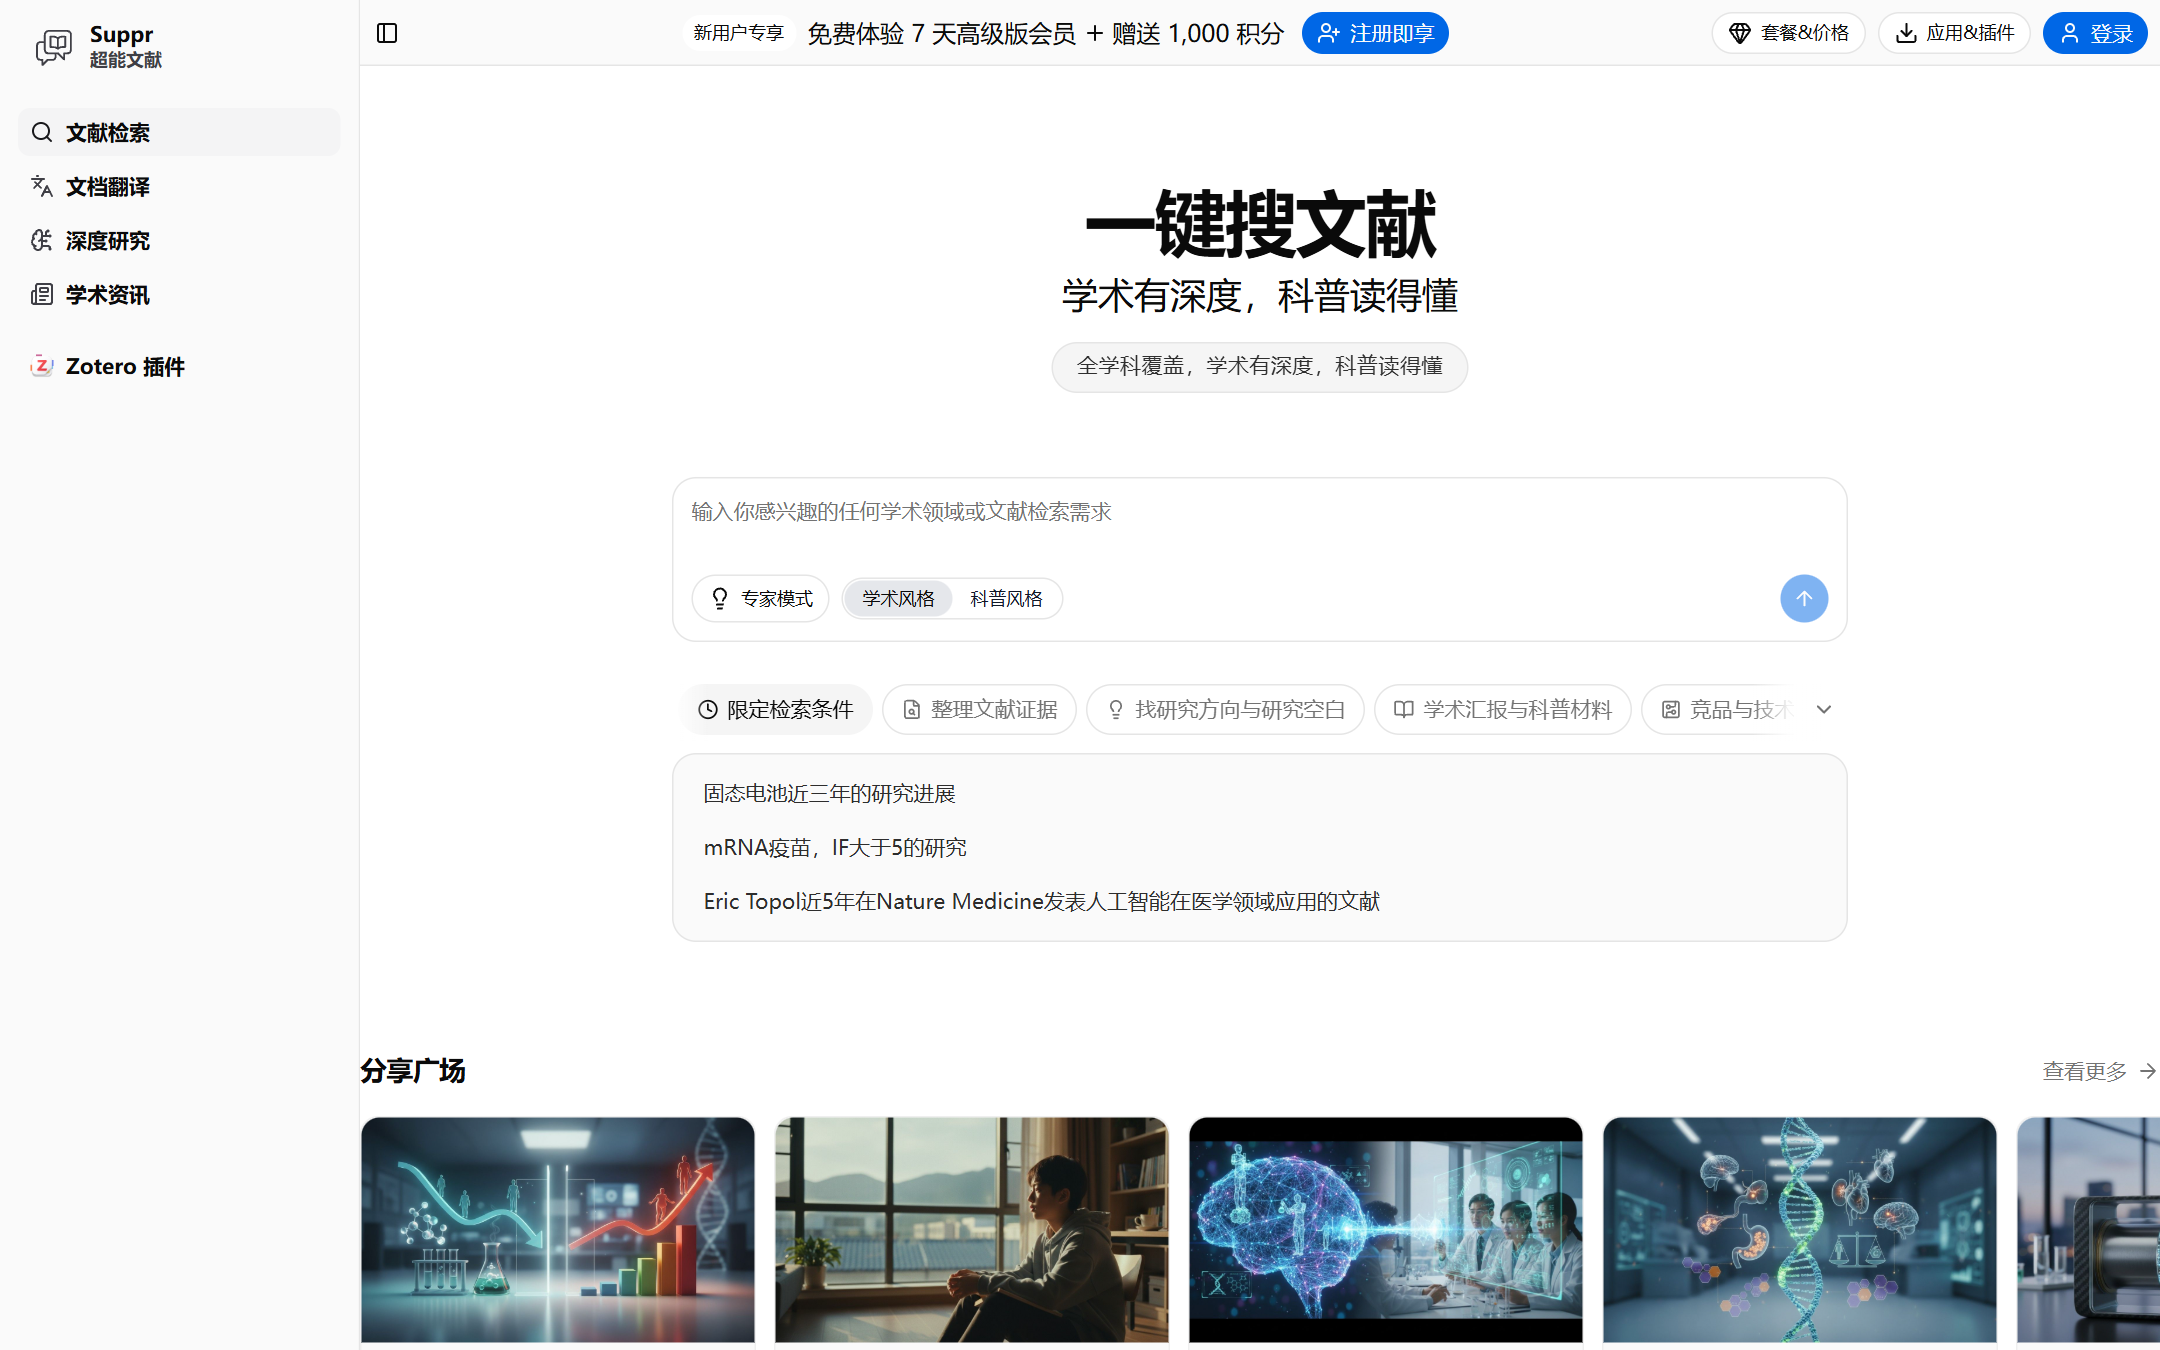The image size is (2160, 1350).
Task: Open 应用&插件 downloads
Action: [1954, 33]
